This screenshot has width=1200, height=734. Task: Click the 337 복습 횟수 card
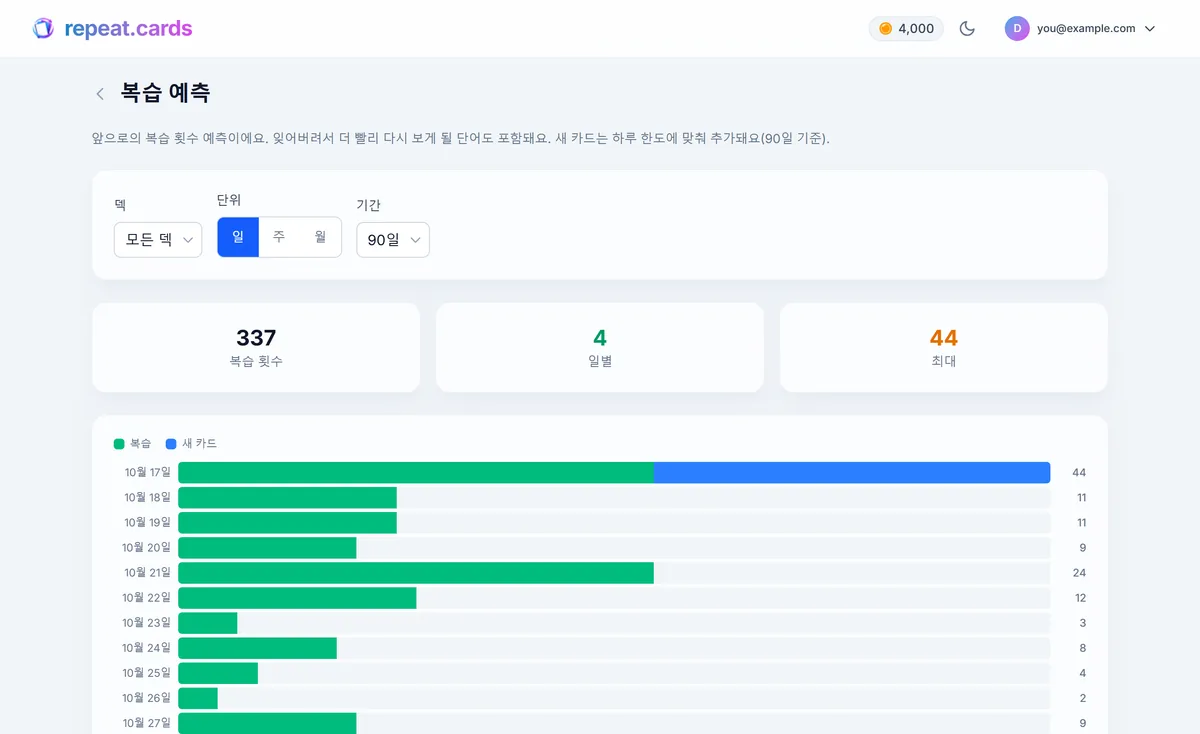256,347
